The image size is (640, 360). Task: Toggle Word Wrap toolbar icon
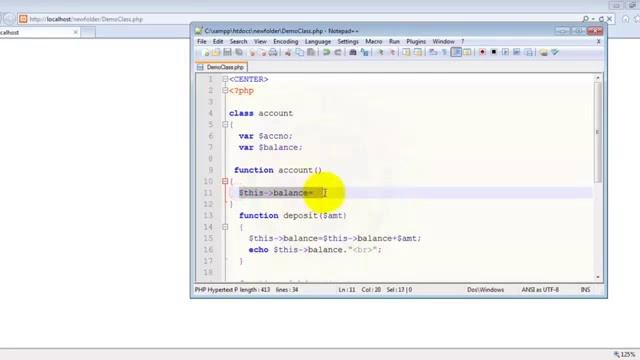[x=433, y=52]
